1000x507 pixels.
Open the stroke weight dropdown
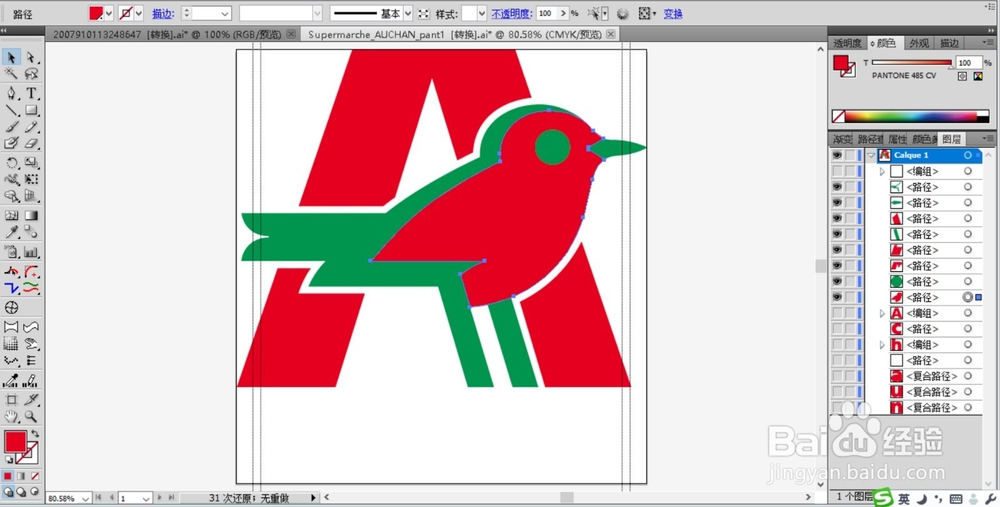point(224,13)
